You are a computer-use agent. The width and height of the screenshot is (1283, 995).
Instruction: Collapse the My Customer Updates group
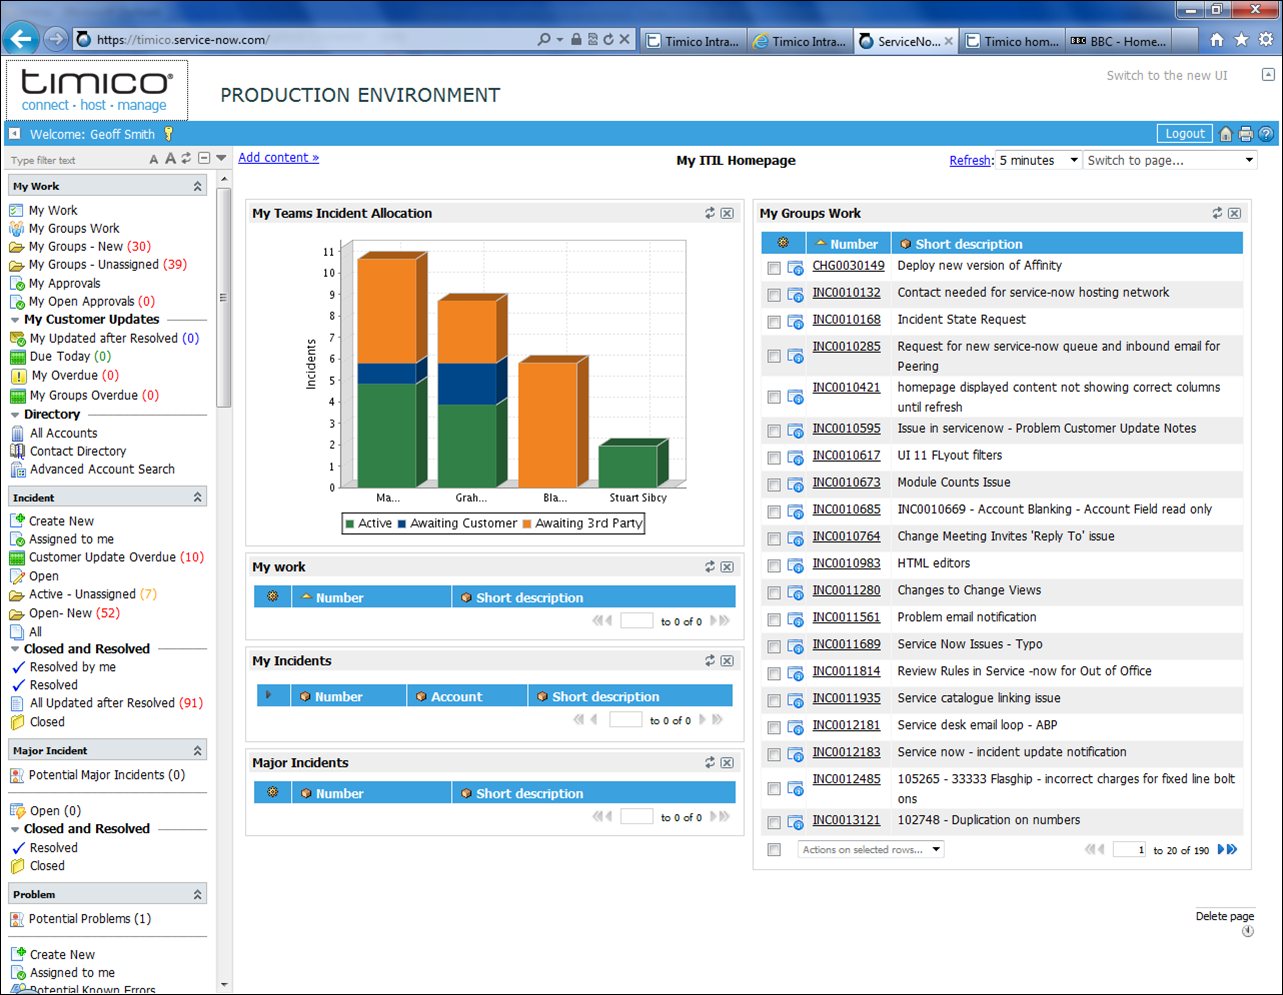tap(15, 320)
